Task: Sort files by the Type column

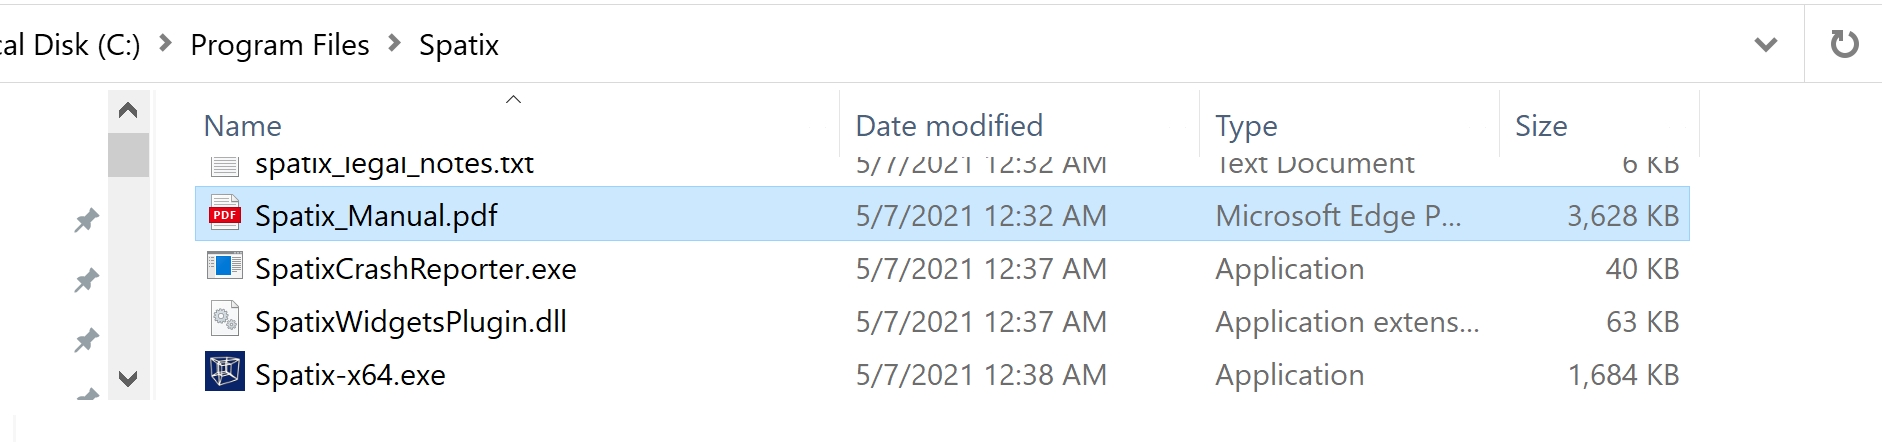Action: [1246, 126]
